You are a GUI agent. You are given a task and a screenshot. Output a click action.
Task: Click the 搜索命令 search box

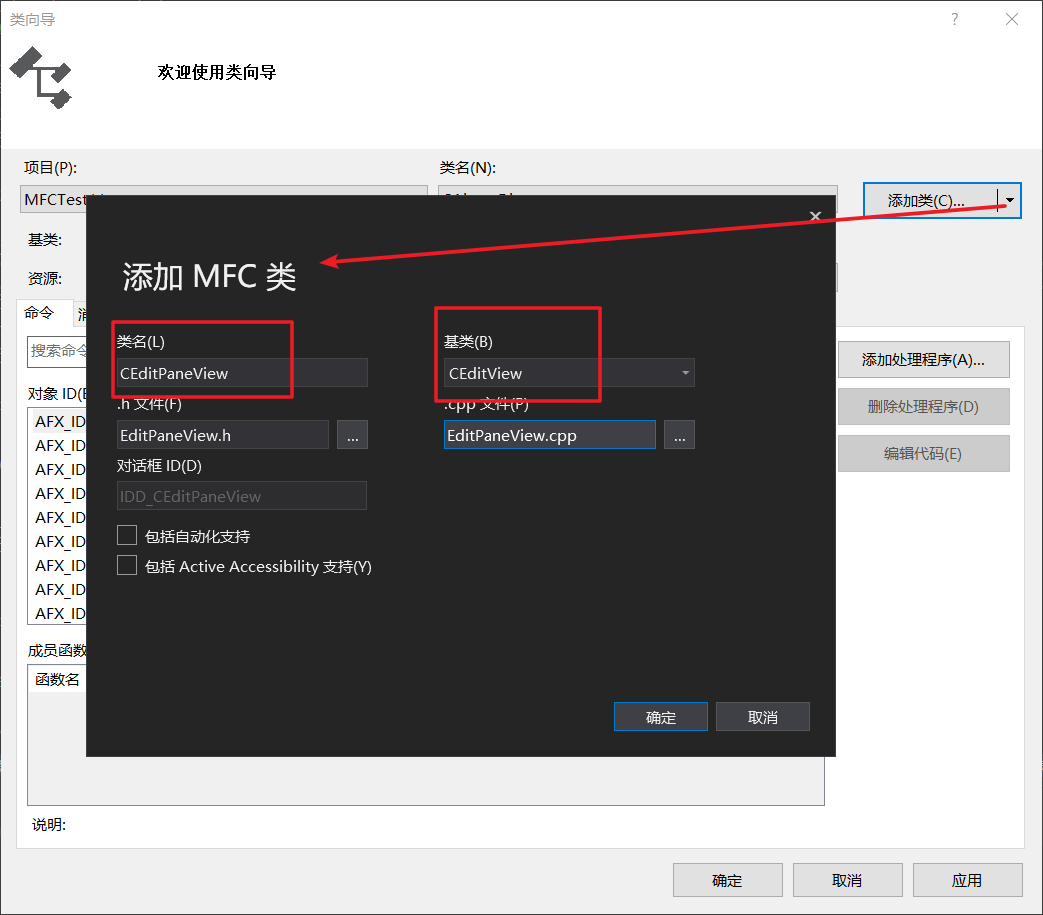pos(57,351)
